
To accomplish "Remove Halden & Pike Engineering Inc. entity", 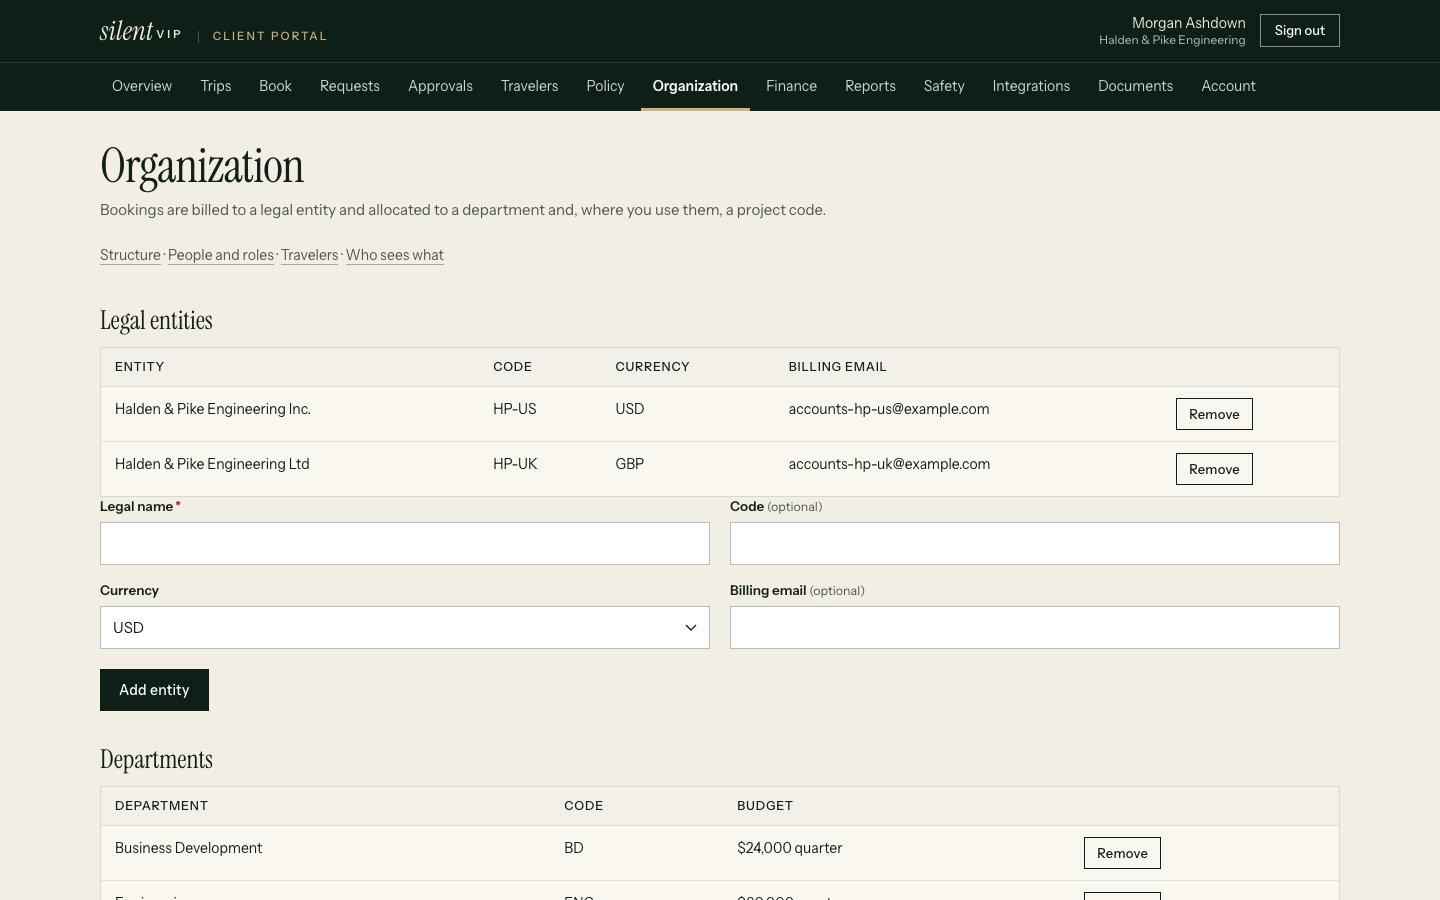I will pos(1214,414).
